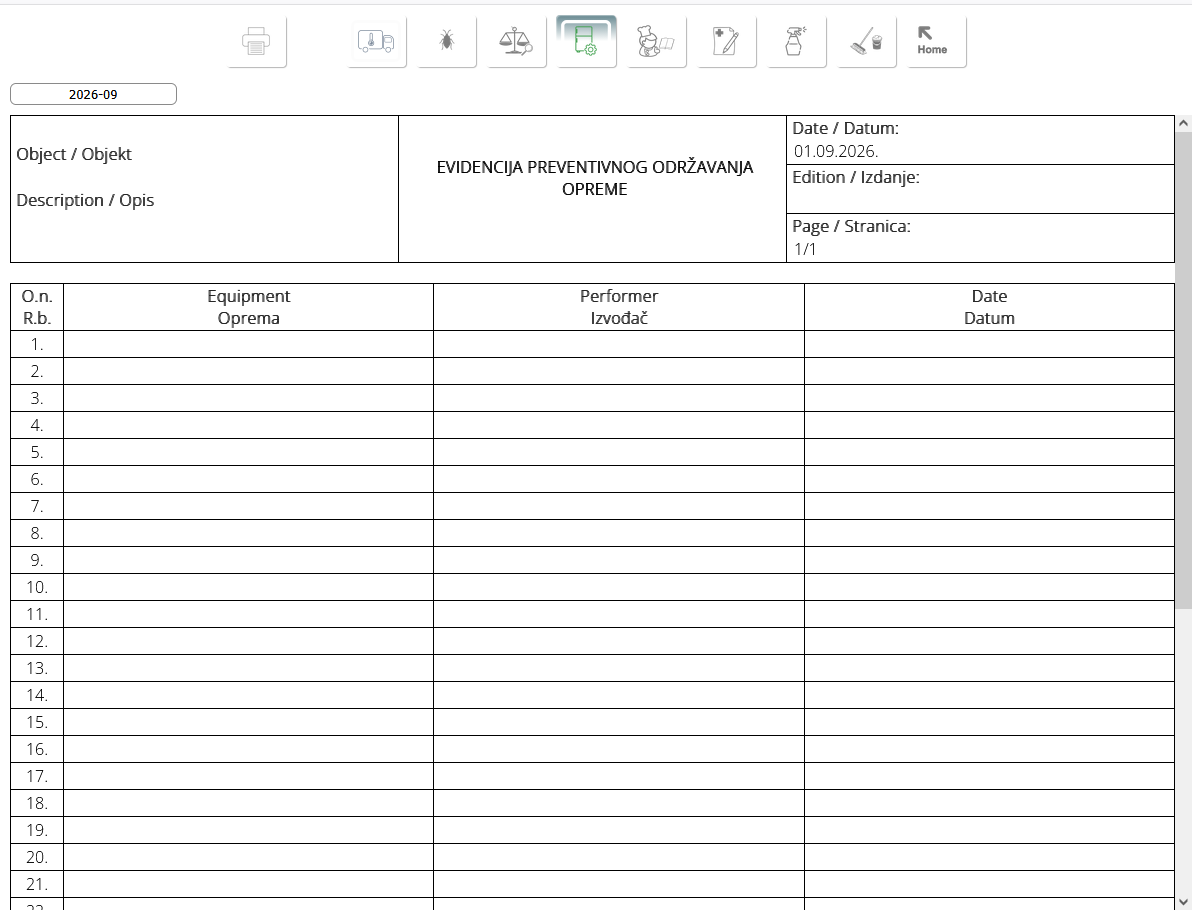The image size is (1192, 910).
Task: Click the Description / Opis label
Action: [x=85, y=201]
